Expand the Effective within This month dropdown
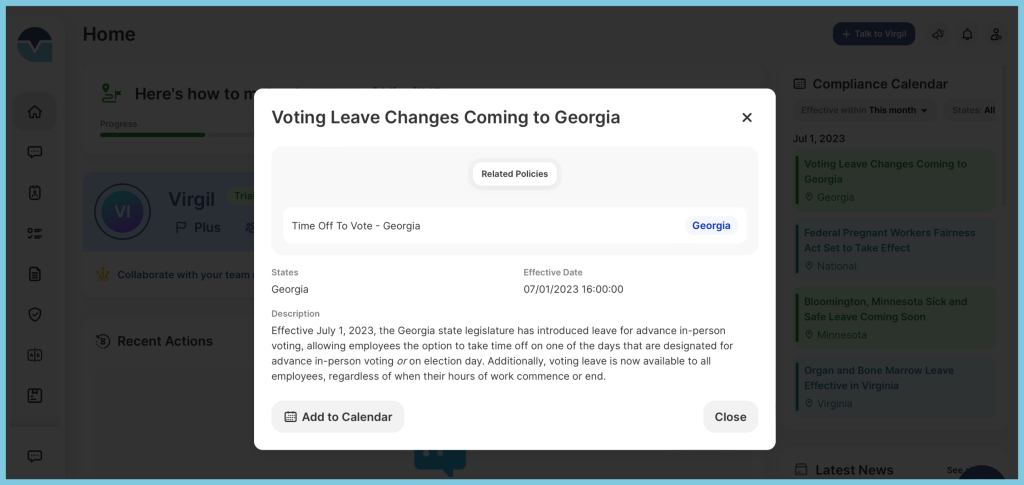Image resolution: width=1024 pixels, height=485 pixels. tap(865, 110)
